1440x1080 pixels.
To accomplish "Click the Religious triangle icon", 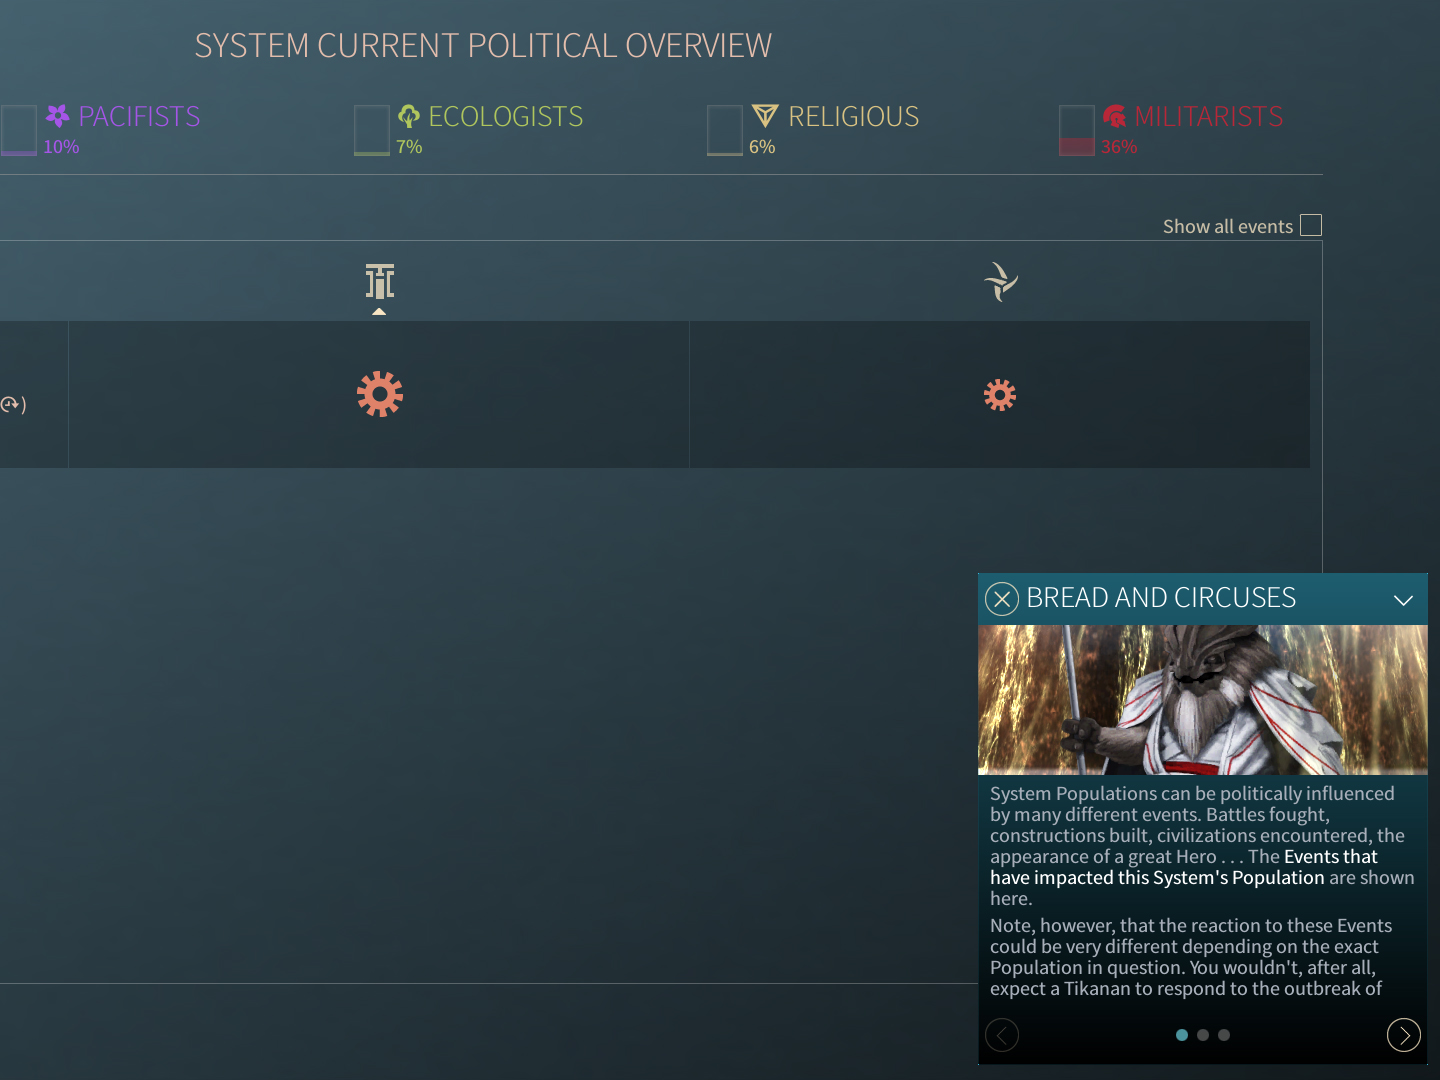I will point(765,116).
